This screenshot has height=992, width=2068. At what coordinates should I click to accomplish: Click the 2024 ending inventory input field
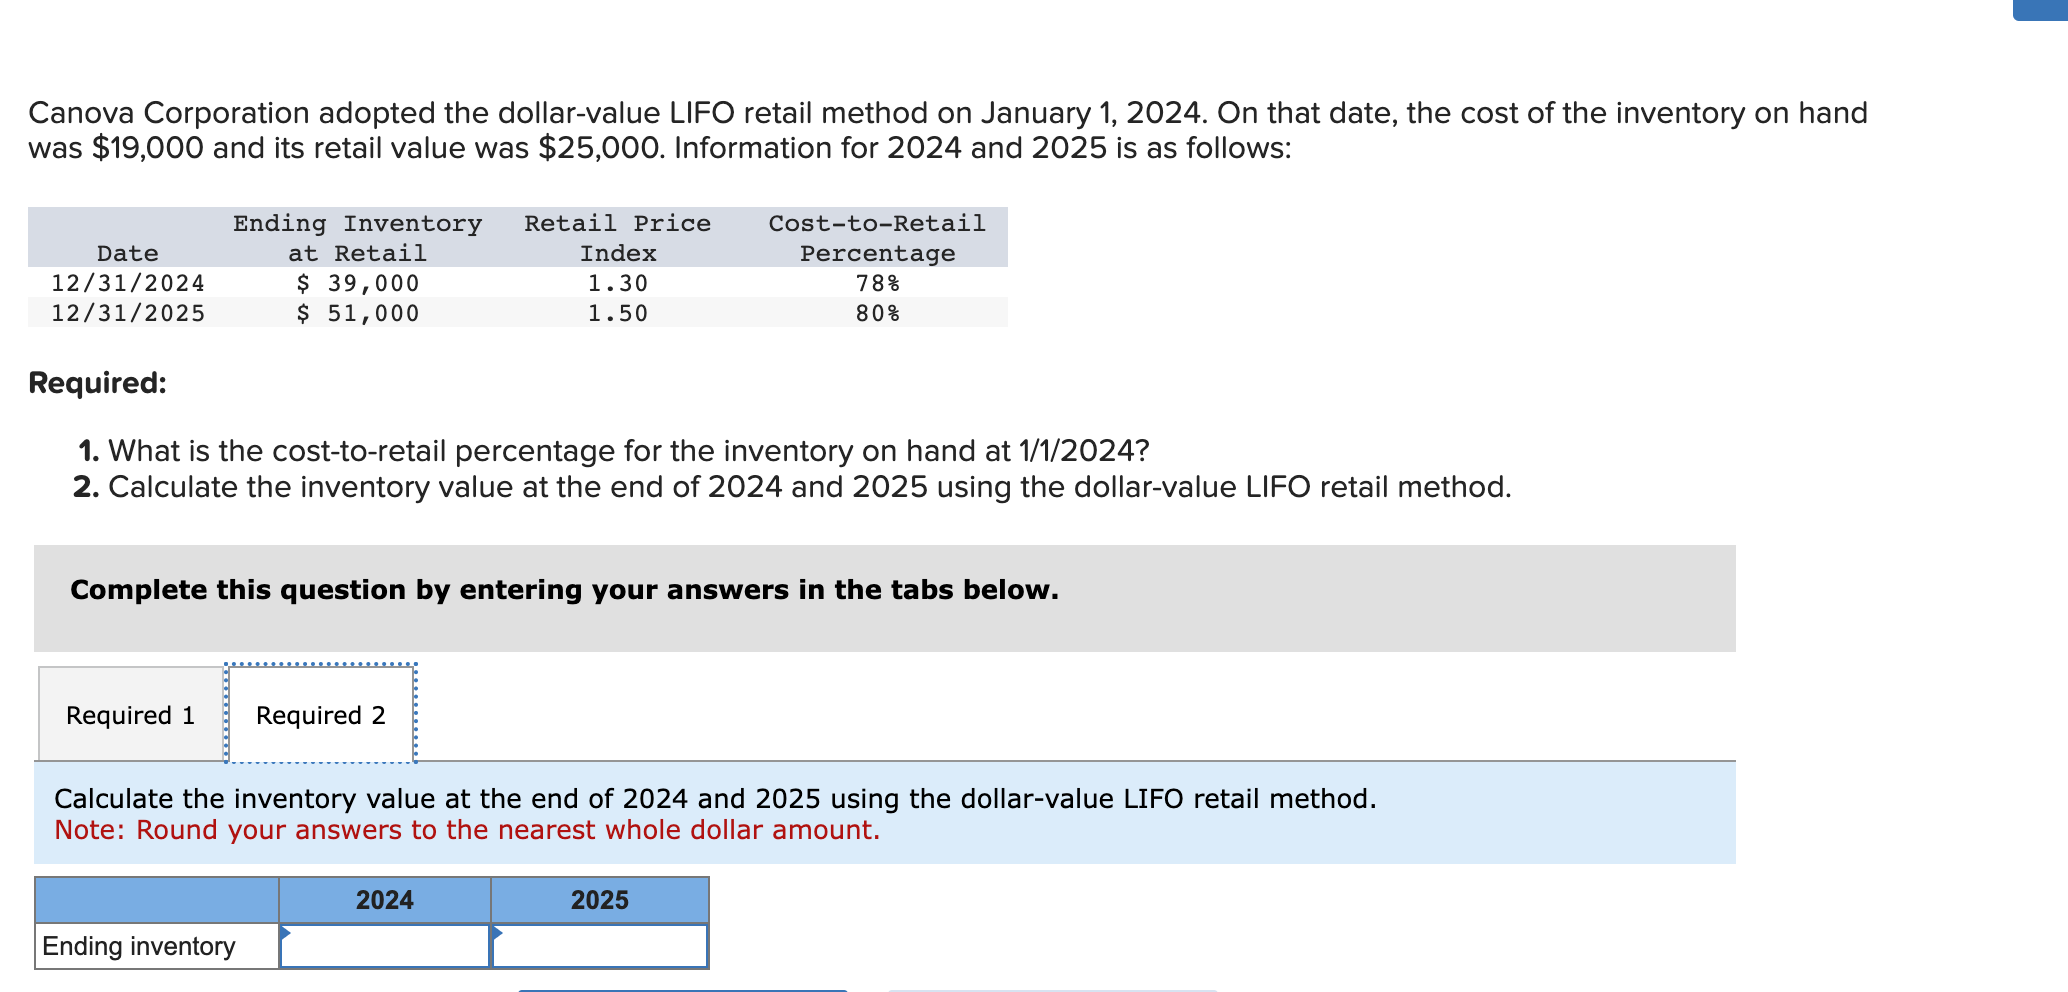pos(385,946)
